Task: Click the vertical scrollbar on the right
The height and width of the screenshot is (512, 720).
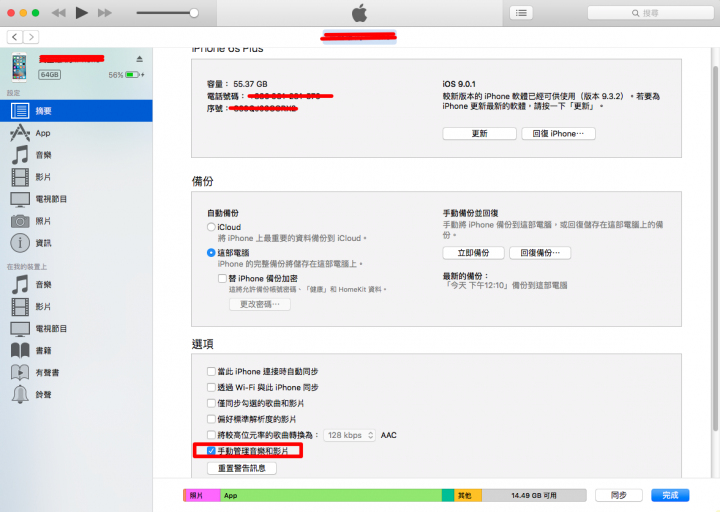Action: click(x=715, y=248)
